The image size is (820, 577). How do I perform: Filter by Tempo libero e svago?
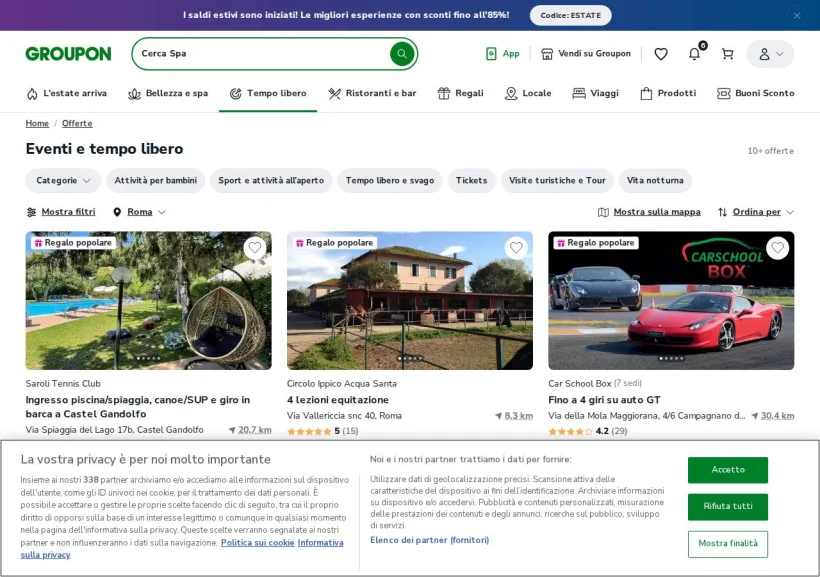[390, 180]
